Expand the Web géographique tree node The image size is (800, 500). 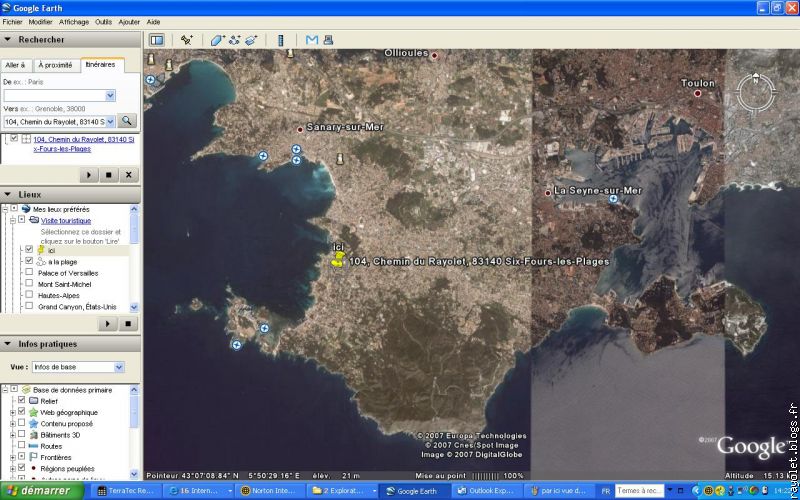click(x=12, y=412)
